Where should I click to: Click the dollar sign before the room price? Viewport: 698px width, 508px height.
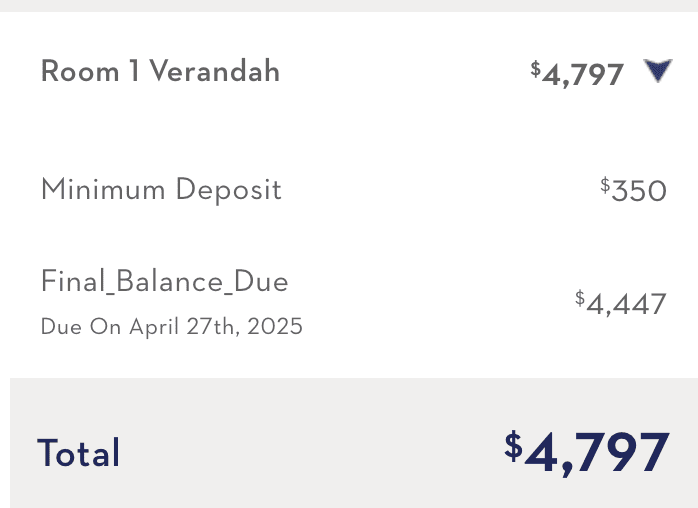[535, 69]
